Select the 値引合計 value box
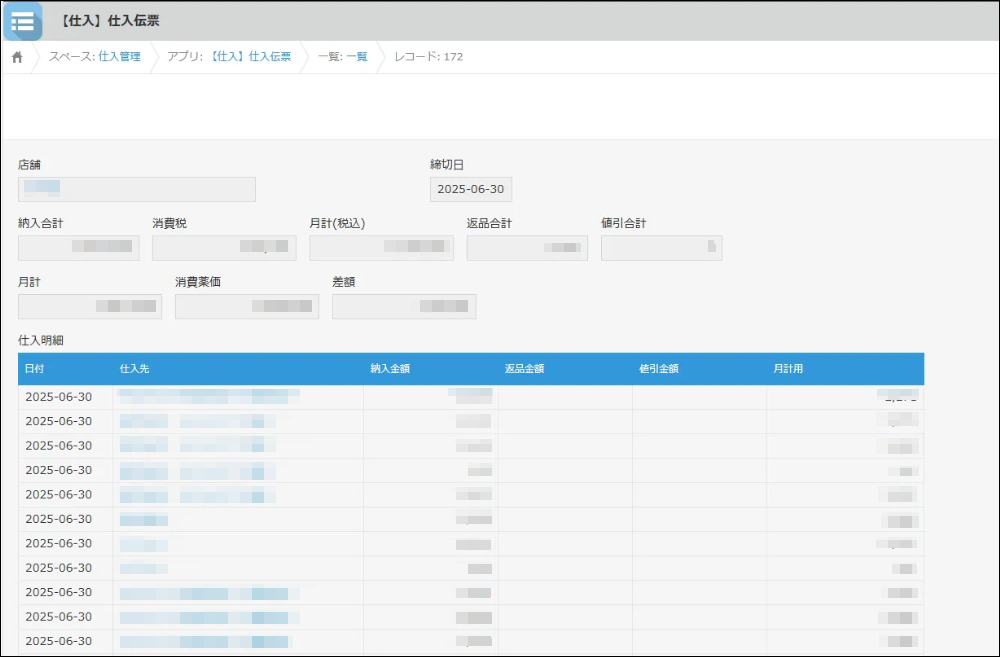The width and height of the screenshot is (1000, 657). tap(661, 248)
